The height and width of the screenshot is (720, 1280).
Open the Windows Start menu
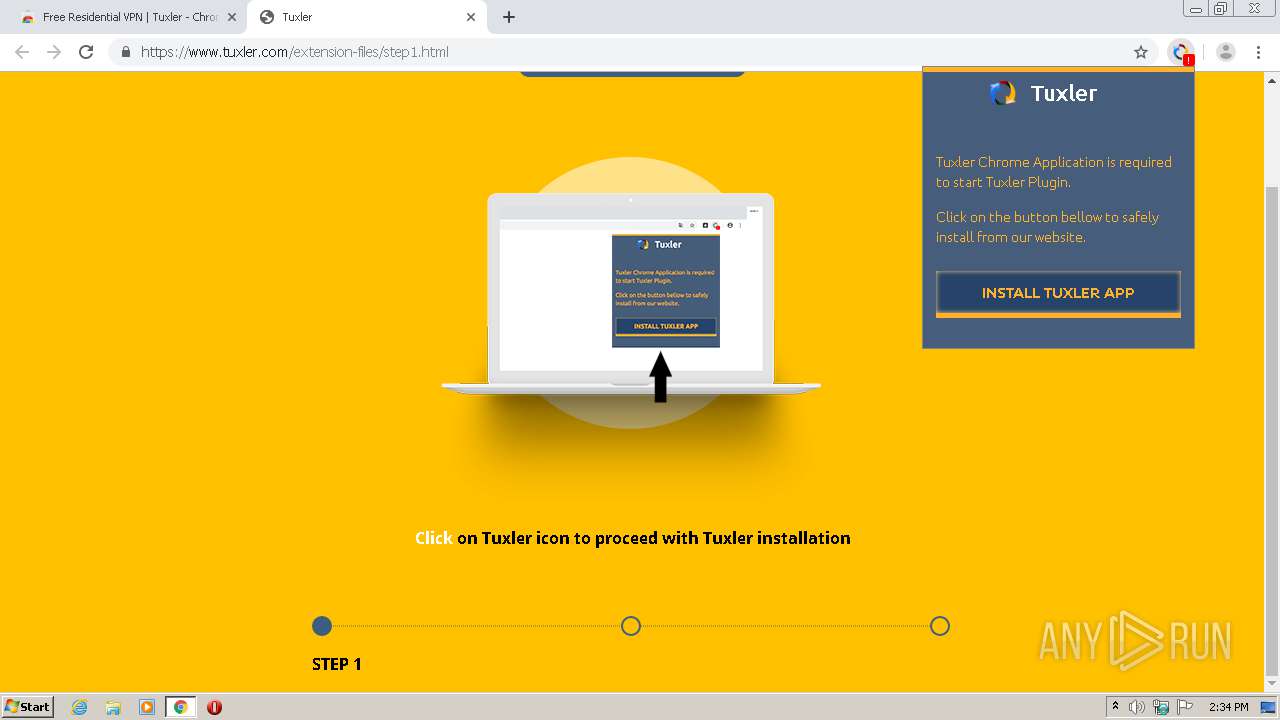point(28,706)
